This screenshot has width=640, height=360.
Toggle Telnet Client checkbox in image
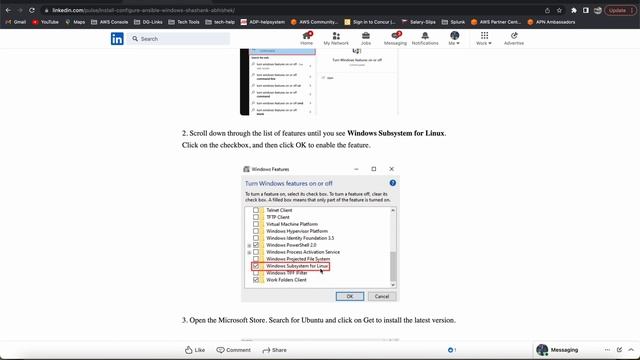pos(256,210)
